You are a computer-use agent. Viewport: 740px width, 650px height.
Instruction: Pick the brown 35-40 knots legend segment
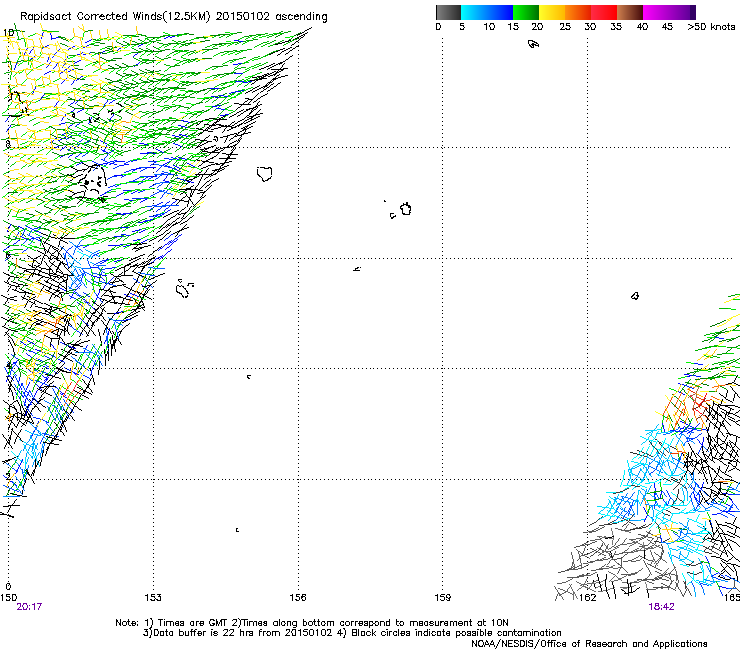(630, 12)
